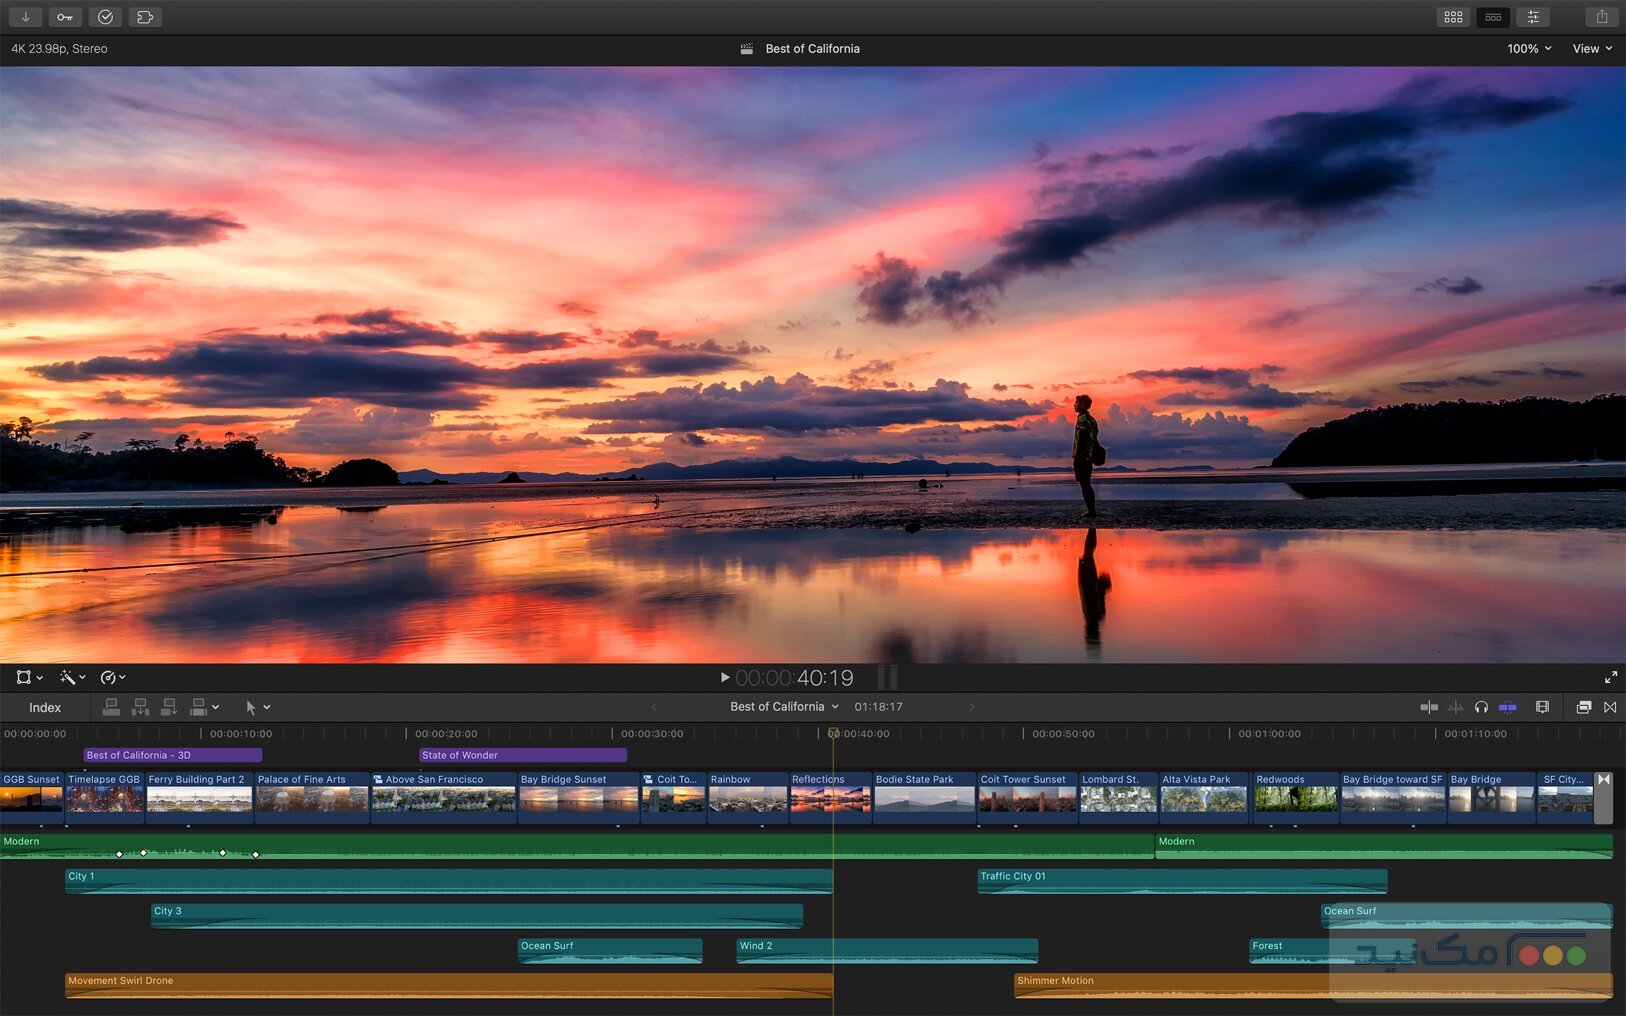Open the Keyword Editor key icon

point(65,17)
